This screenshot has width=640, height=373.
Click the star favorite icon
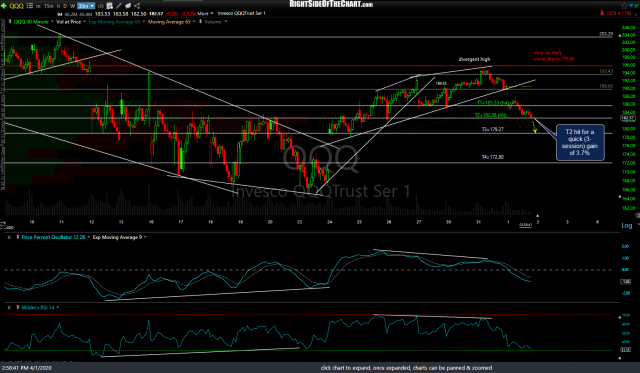coord(624,6)
